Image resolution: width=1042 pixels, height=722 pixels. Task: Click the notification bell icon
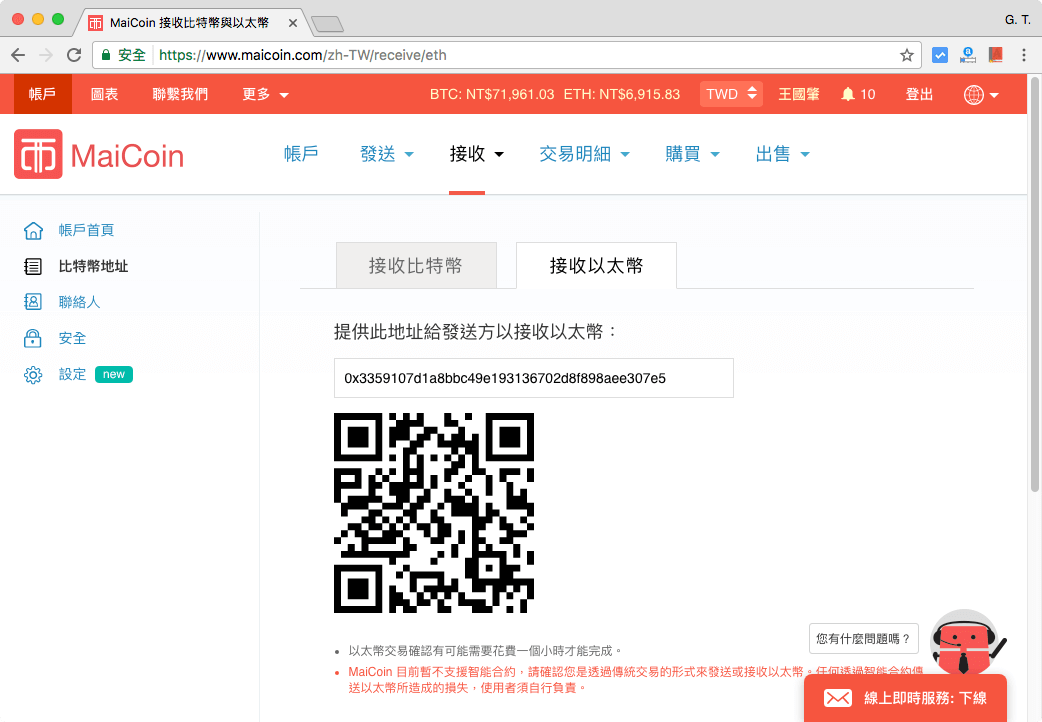(x=848, y=94)
